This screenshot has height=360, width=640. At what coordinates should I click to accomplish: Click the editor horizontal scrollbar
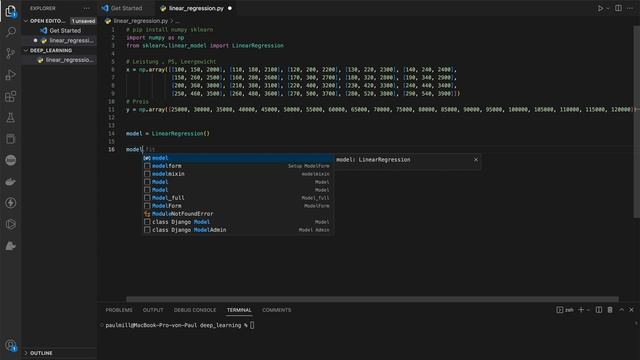coord(372,299)
